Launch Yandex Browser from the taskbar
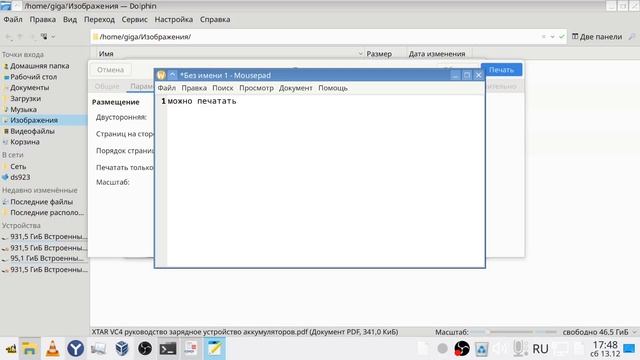 click(76, 349)
